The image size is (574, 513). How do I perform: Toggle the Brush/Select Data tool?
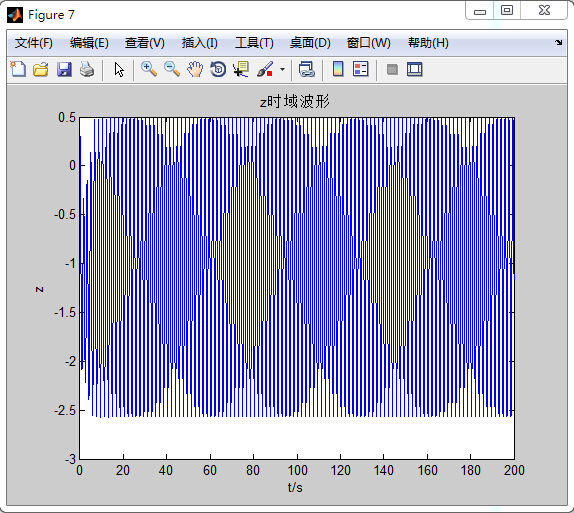265,69
